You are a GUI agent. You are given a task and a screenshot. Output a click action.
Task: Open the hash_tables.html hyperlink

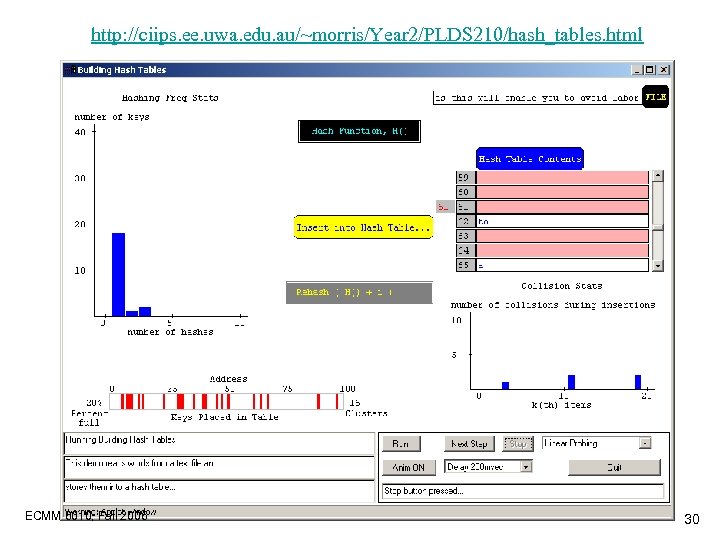[x=367, y=34]
